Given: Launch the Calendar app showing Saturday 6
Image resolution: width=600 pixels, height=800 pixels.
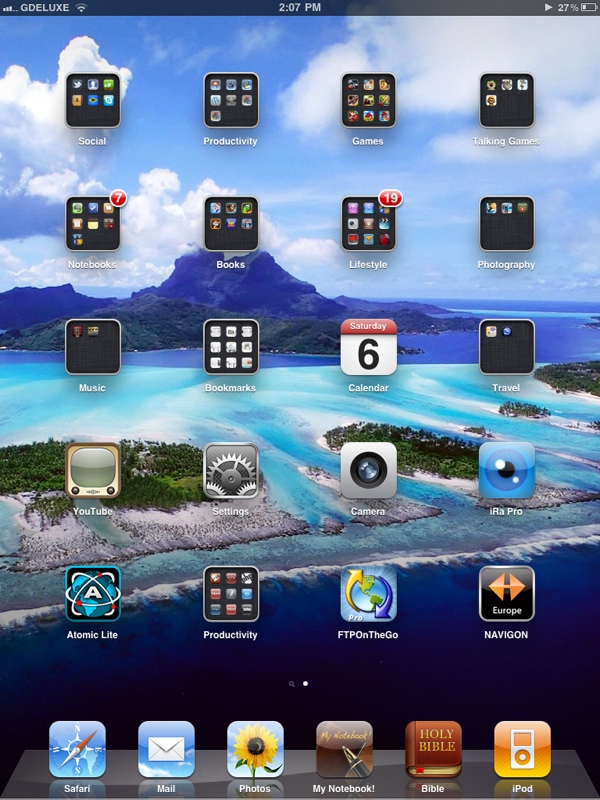Looking at the screenshot, I should (368, 347).
